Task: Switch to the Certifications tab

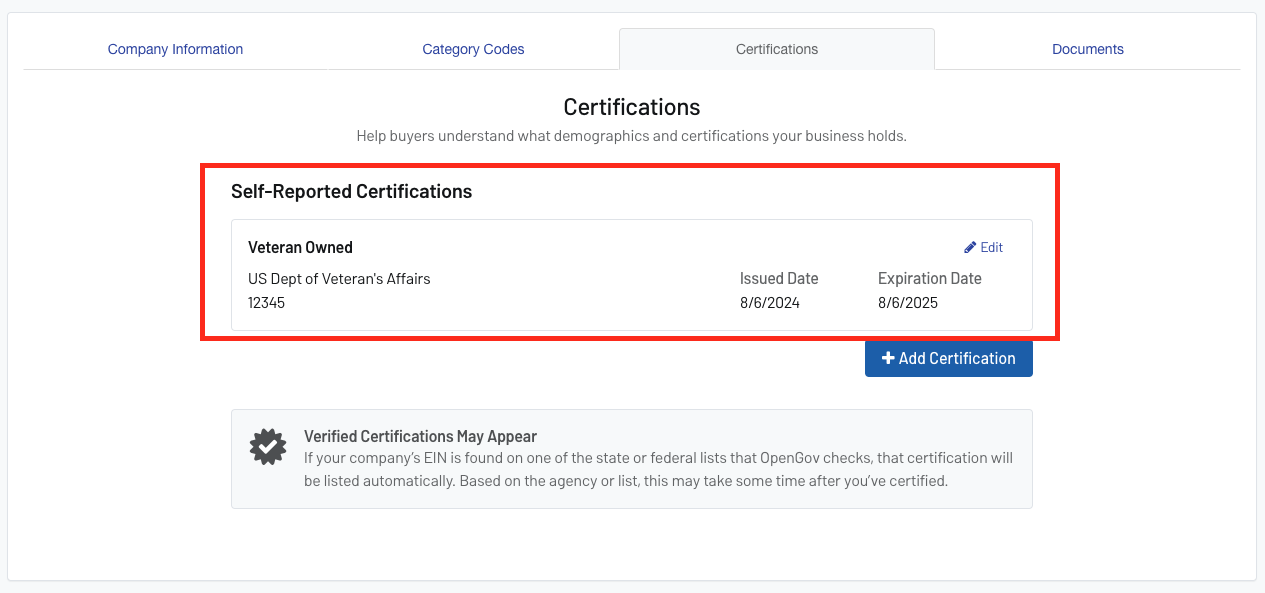Action: (x=777, y=48)
